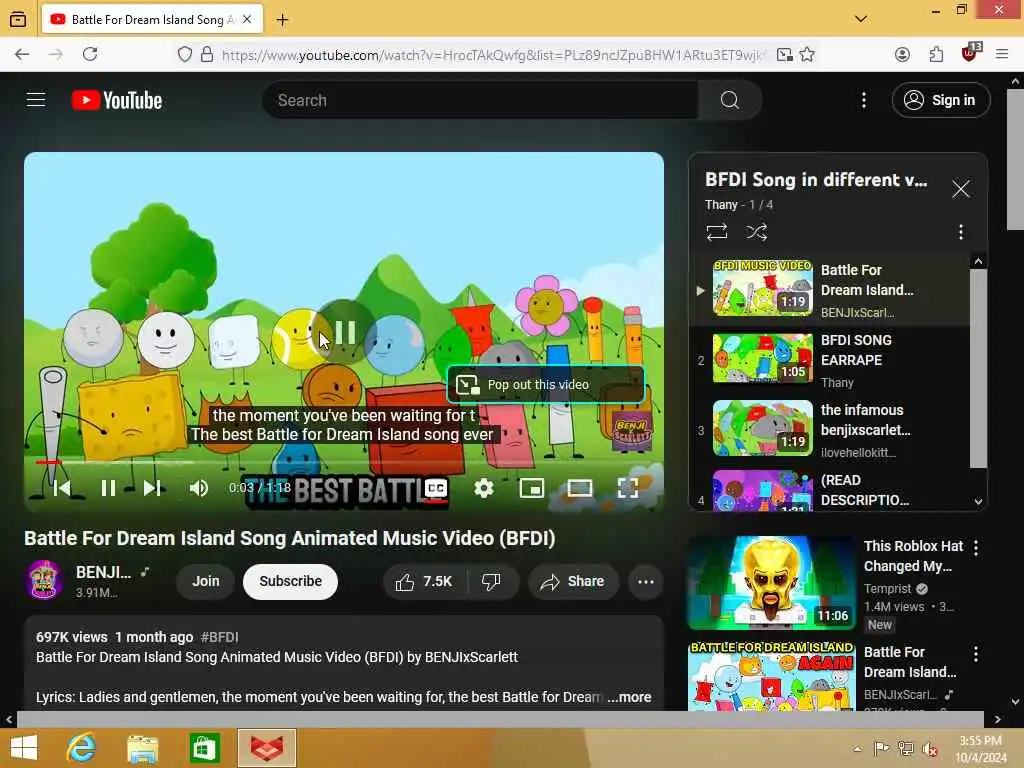Open Windows Start button
Viewport: 1024px width, 768px height.
24,748
